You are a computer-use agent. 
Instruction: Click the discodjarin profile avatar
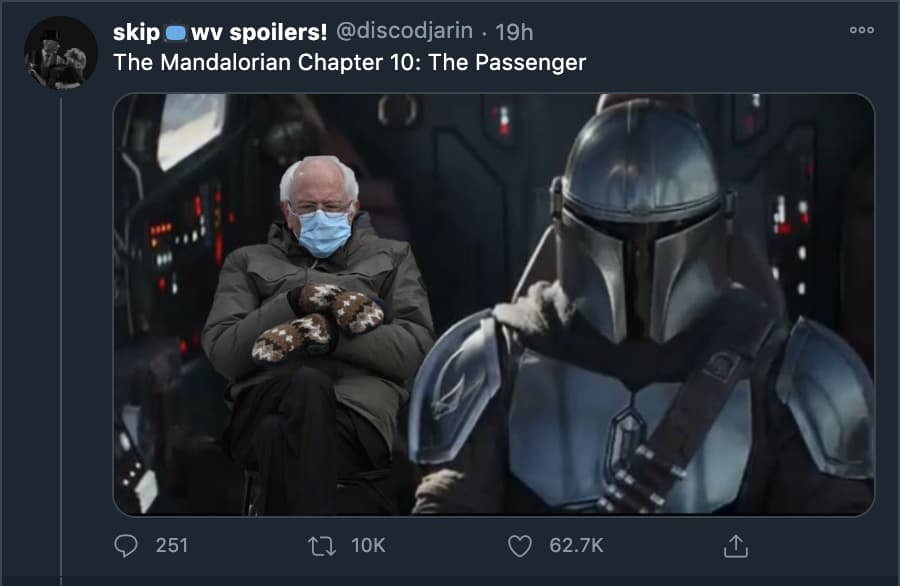pos(61,53)
